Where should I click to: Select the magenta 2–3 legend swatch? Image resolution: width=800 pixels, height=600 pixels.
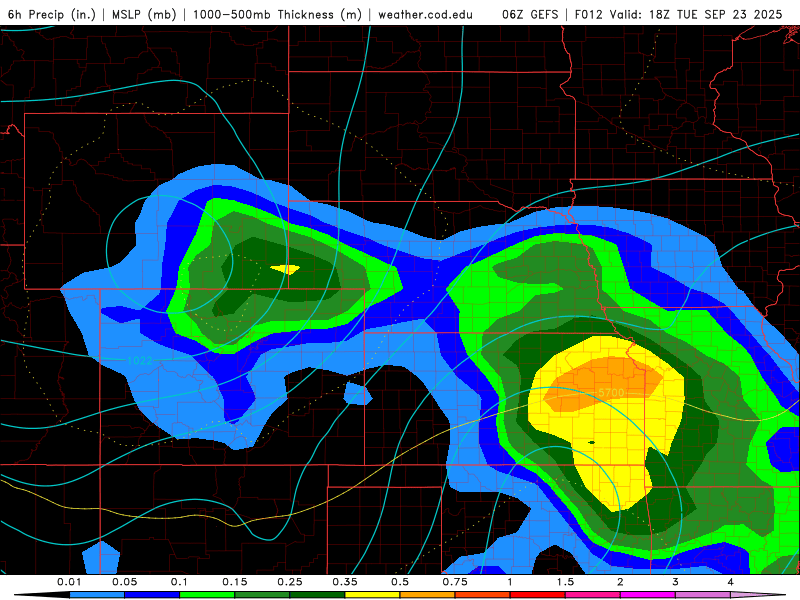648,595
